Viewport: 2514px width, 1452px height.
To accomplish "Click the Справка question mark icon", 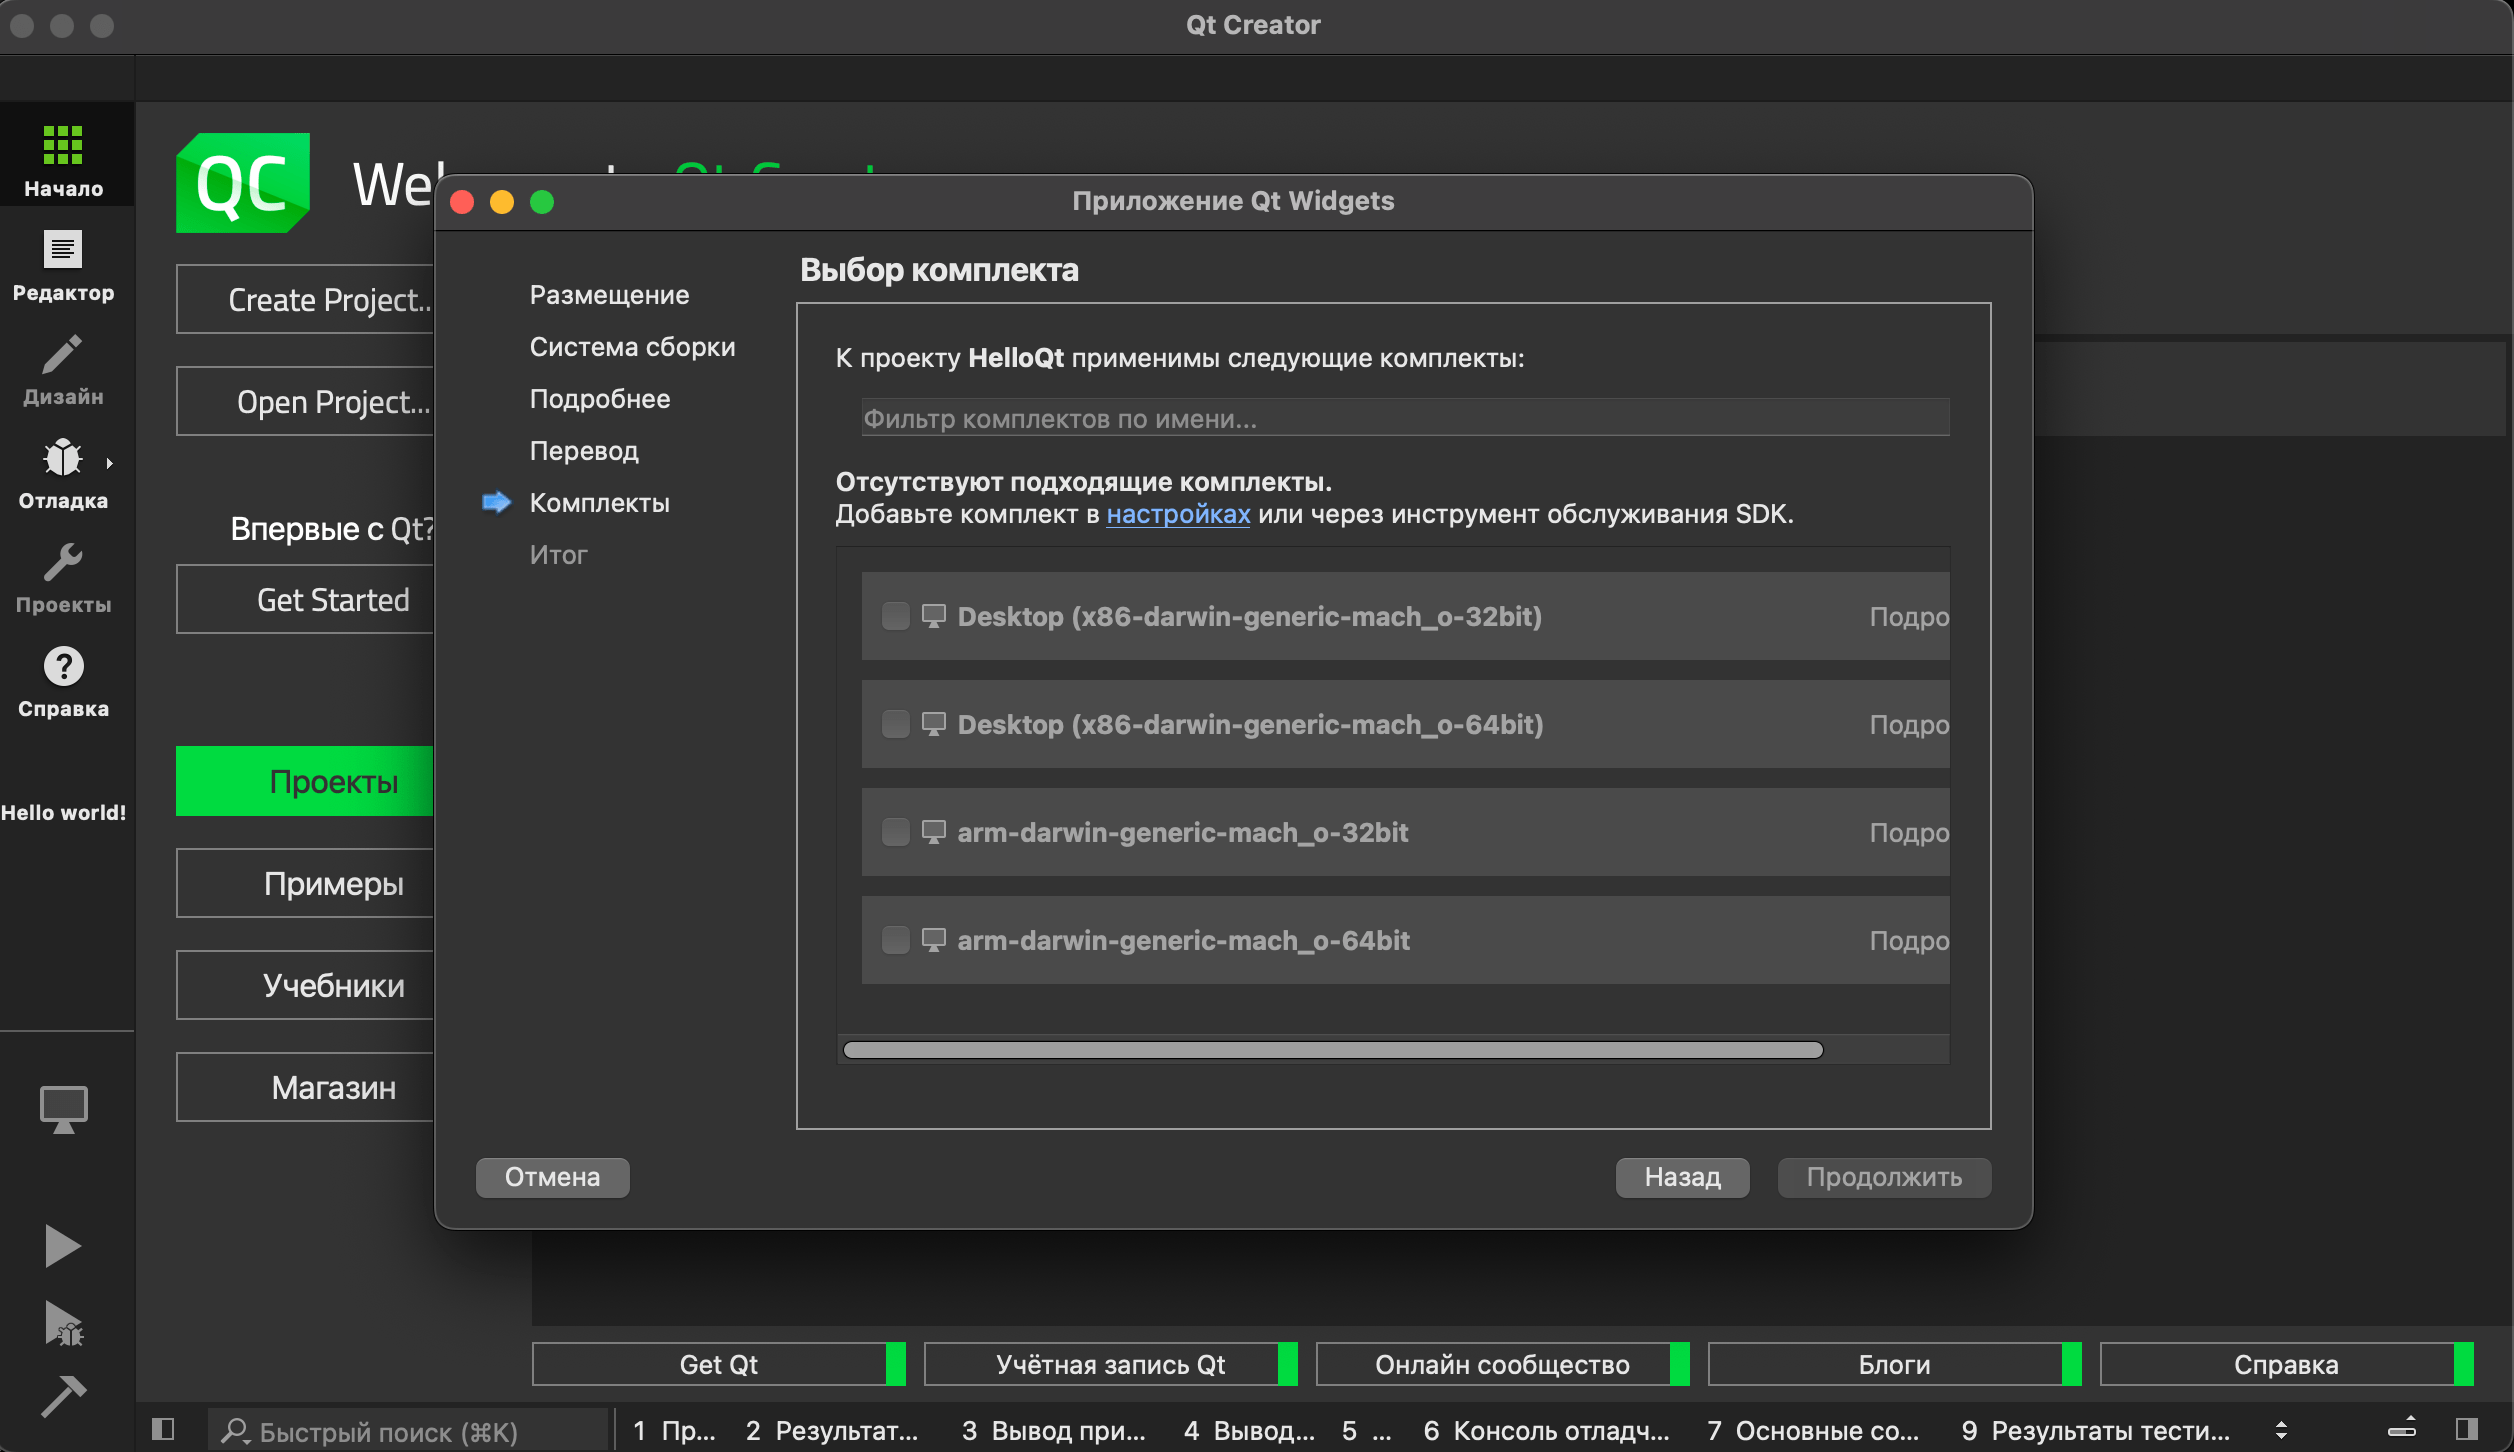I will 63,678.
